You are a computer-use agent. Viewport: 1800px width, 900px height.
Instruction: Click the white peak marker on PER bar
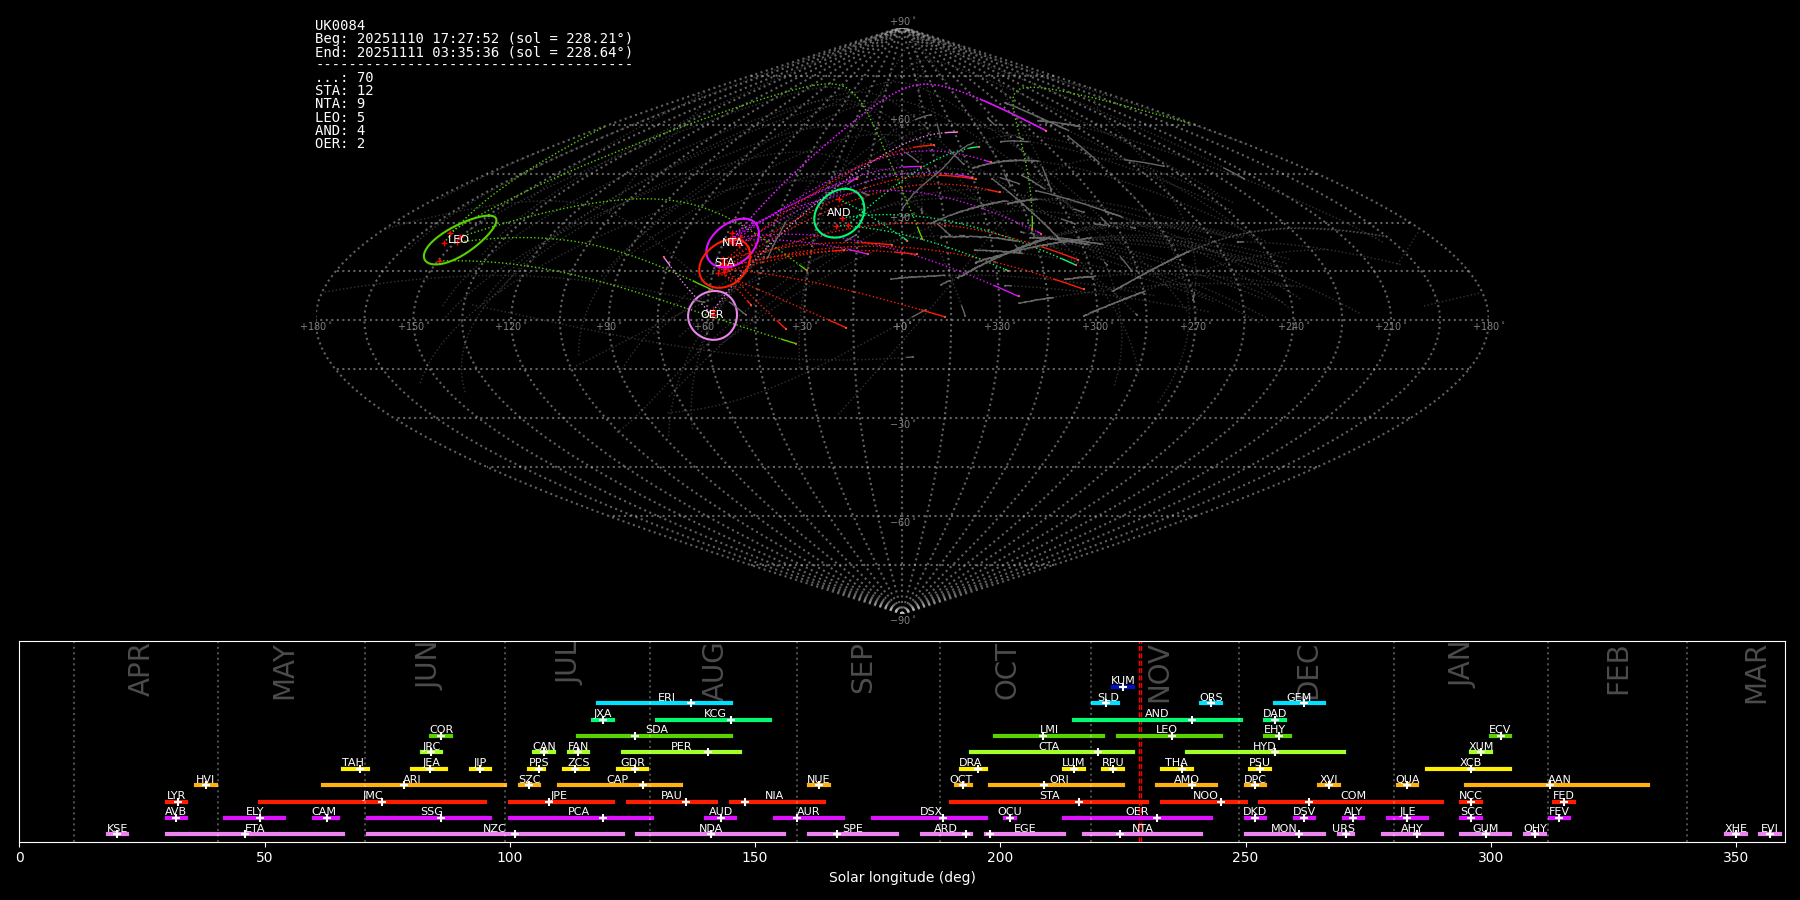point(708,752)
